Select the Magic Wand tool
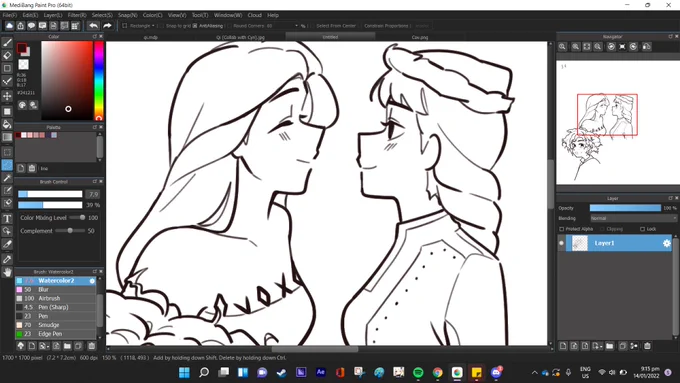Image resolution: width=680 pixels, height=383 pixels. [x=7, y=178]
